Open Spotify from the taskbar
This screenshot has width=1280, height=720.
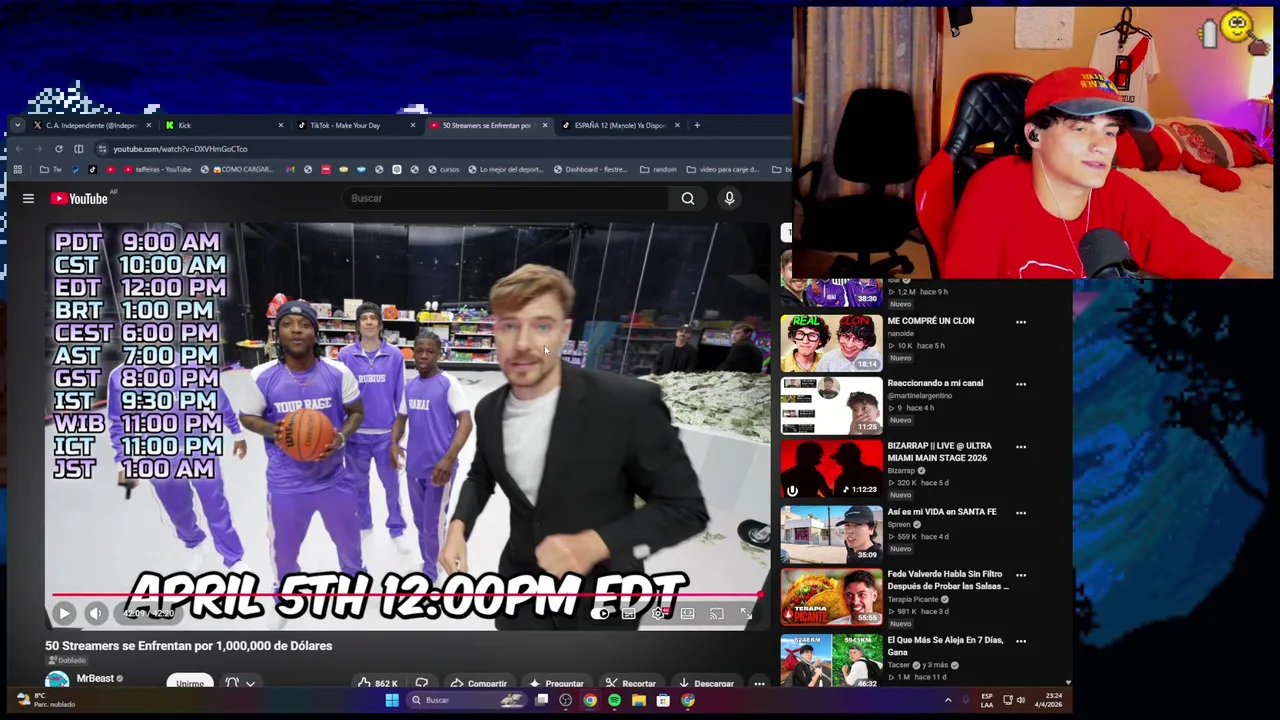tap(614, 700)
